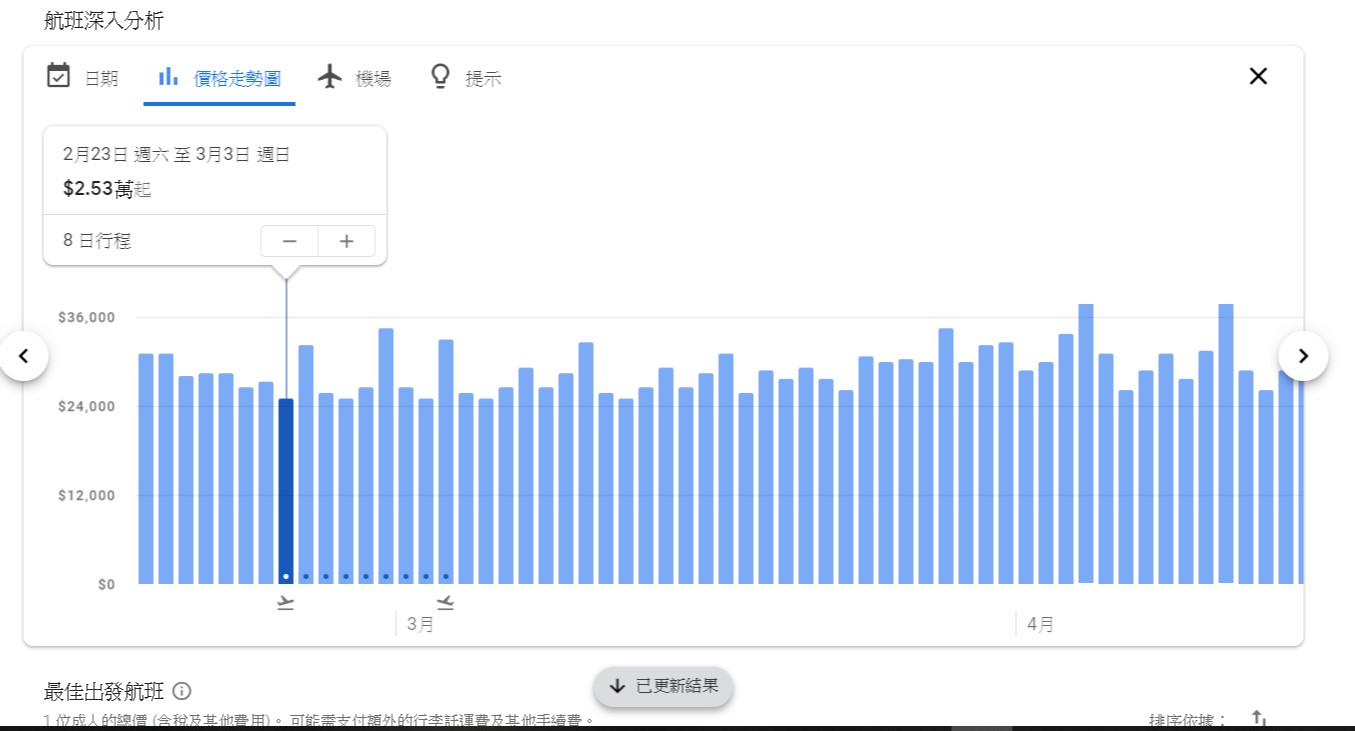Image resolution: width=1355 pixels, height=731 pixels.
Task: Increase trip length with plus button
Action: (x=347, y=241)
